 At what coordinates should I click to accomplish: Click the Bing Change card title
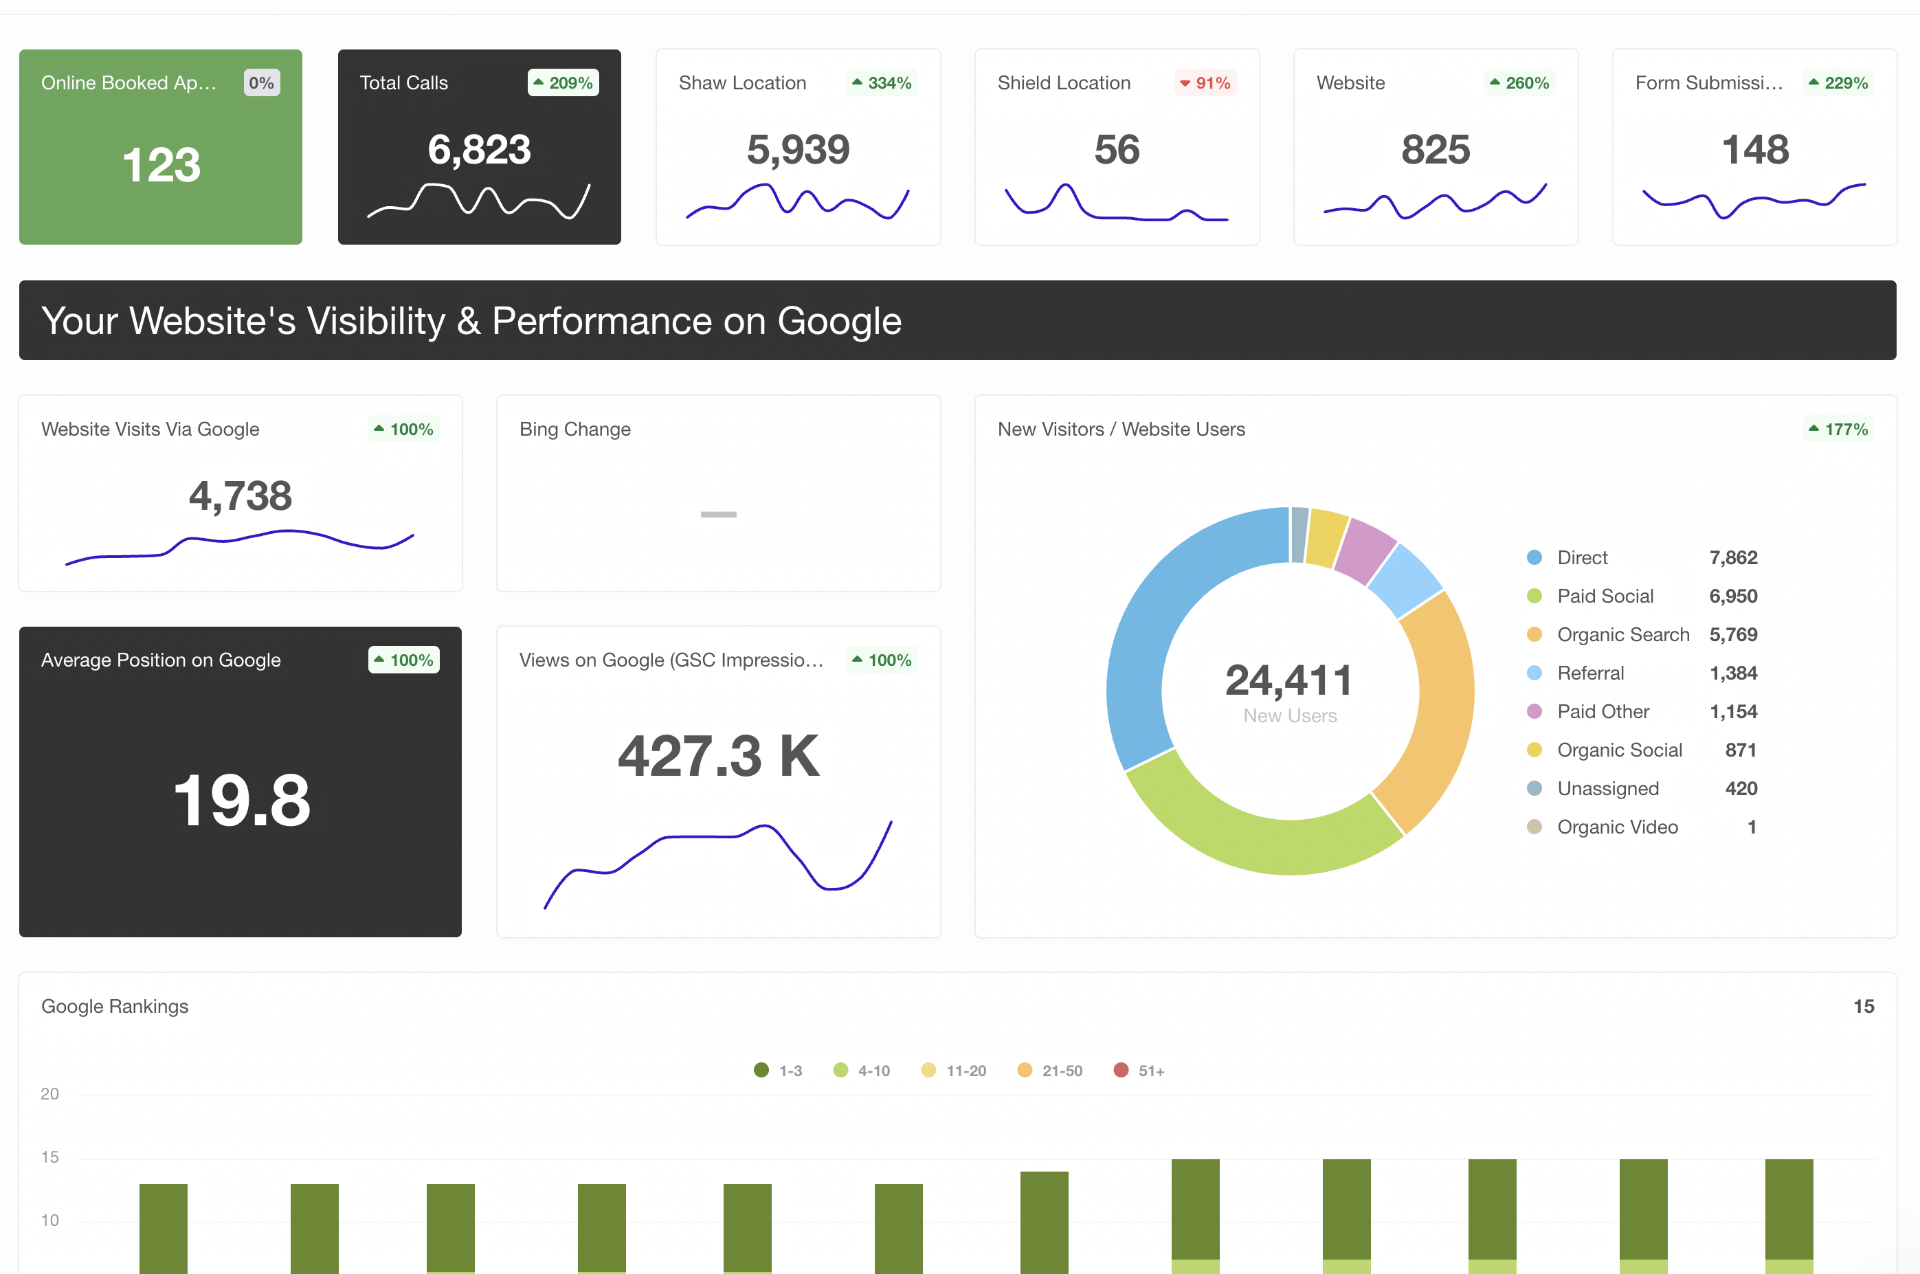575,429
